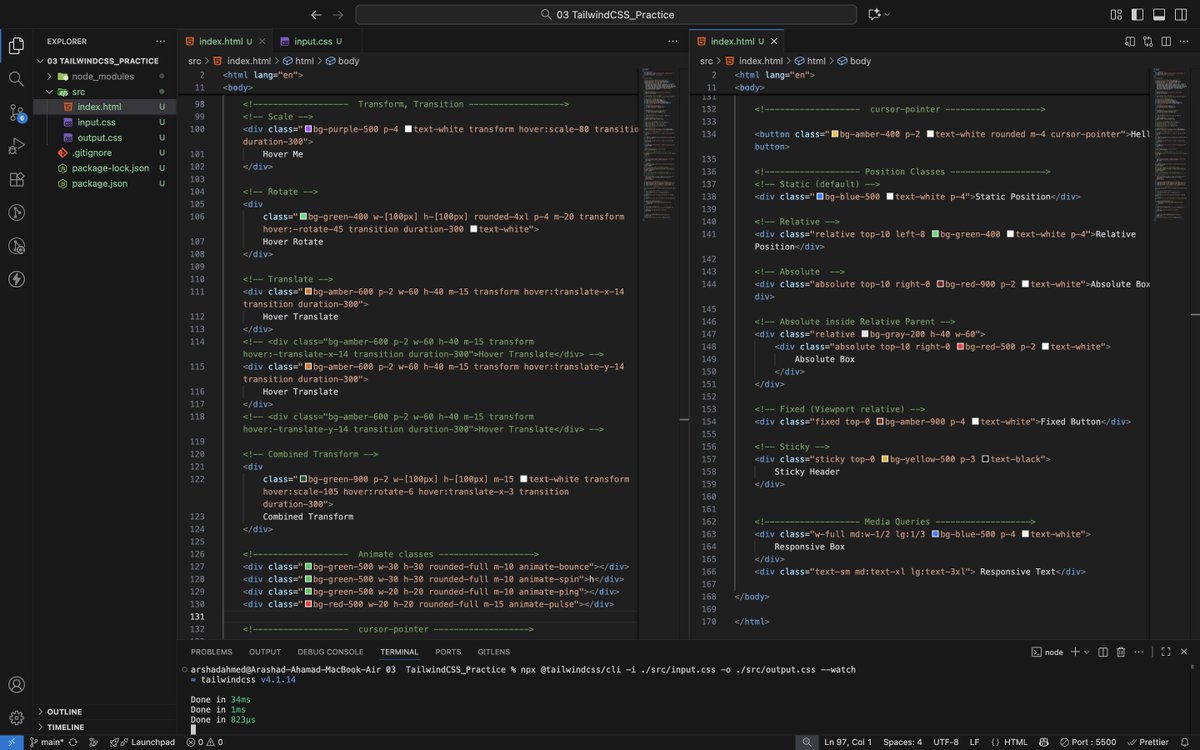Open the HTML language mode selector

point(1011,742)
